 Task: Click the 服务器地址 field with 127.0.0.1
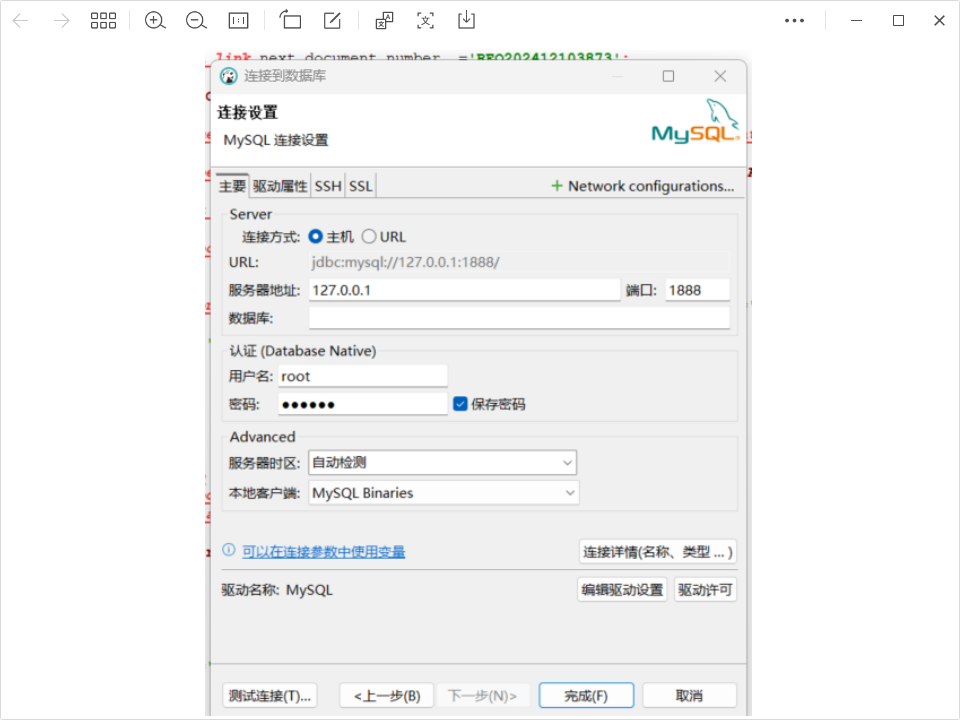point(464,290)
